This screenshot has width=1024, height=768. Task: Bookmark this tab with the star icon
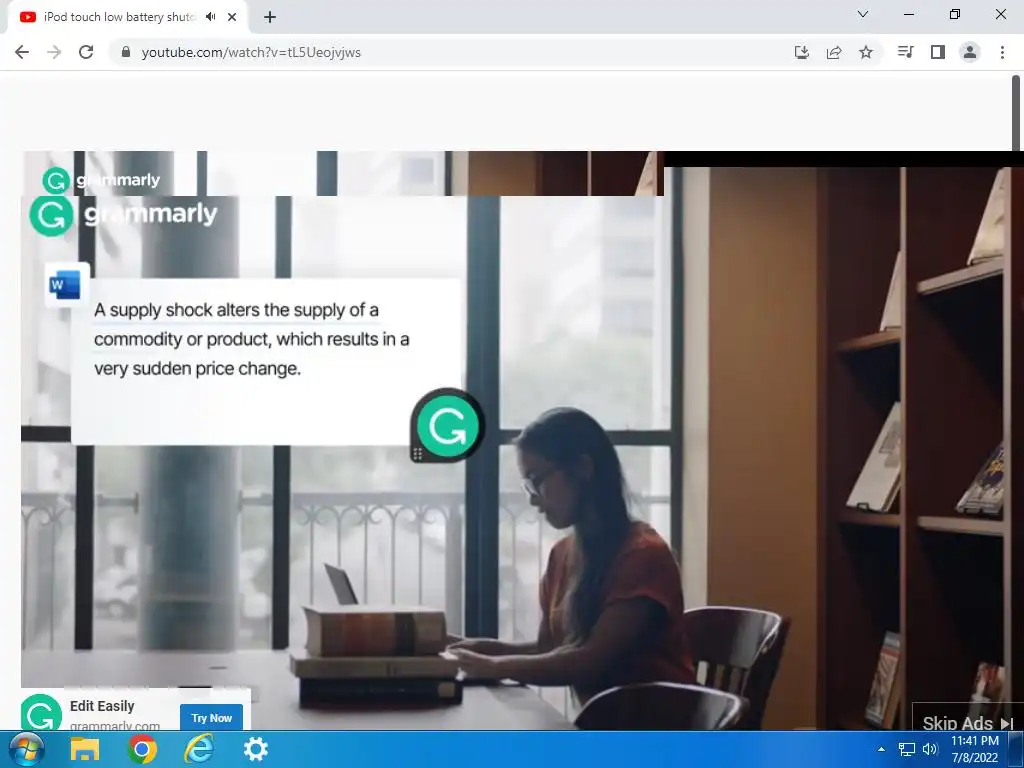[866, 52]
